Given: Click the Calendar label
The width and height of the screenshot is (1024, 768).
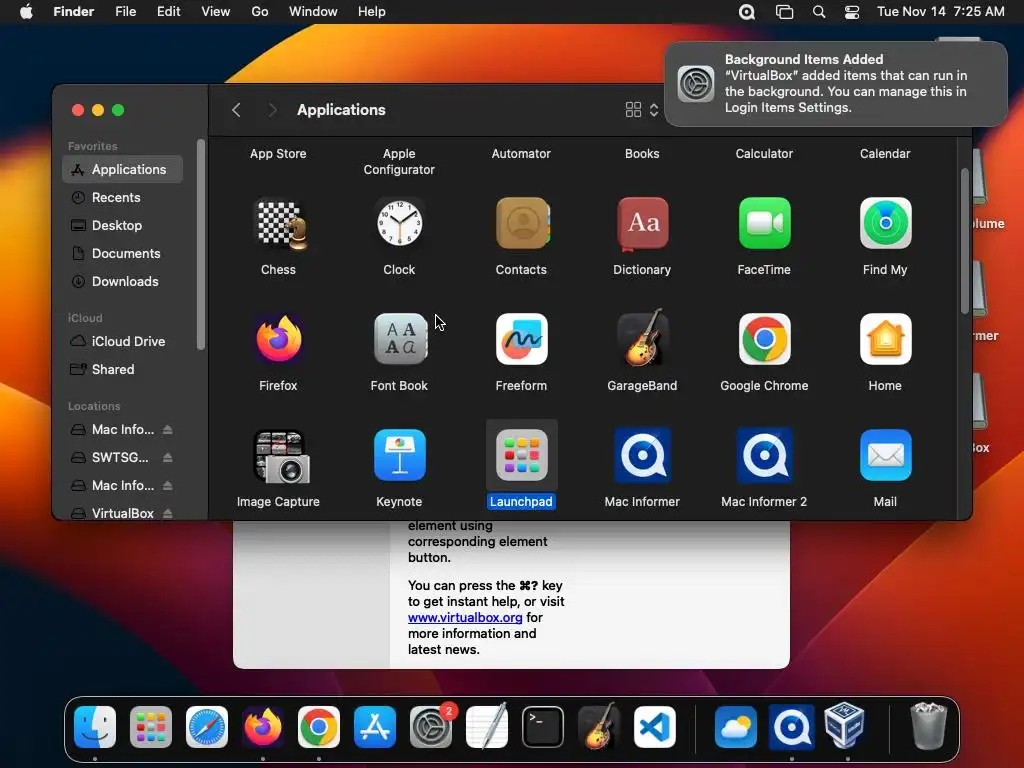Looking at the screenshot, I should pyautogui.click(x=885, y=153).
